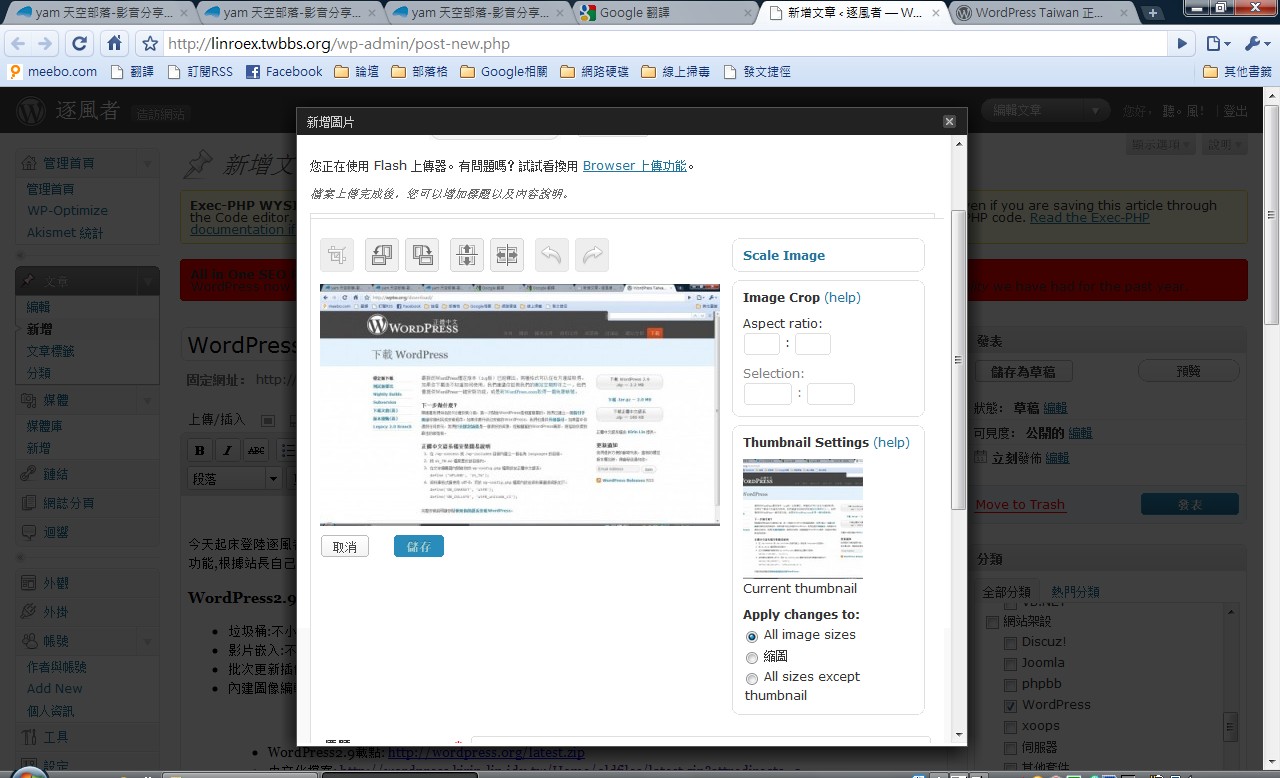Open the 工具 tools section
Image resolution: width=1280 pixels, height=778 pixels.
pyautogui.click(x=56, y=737)
